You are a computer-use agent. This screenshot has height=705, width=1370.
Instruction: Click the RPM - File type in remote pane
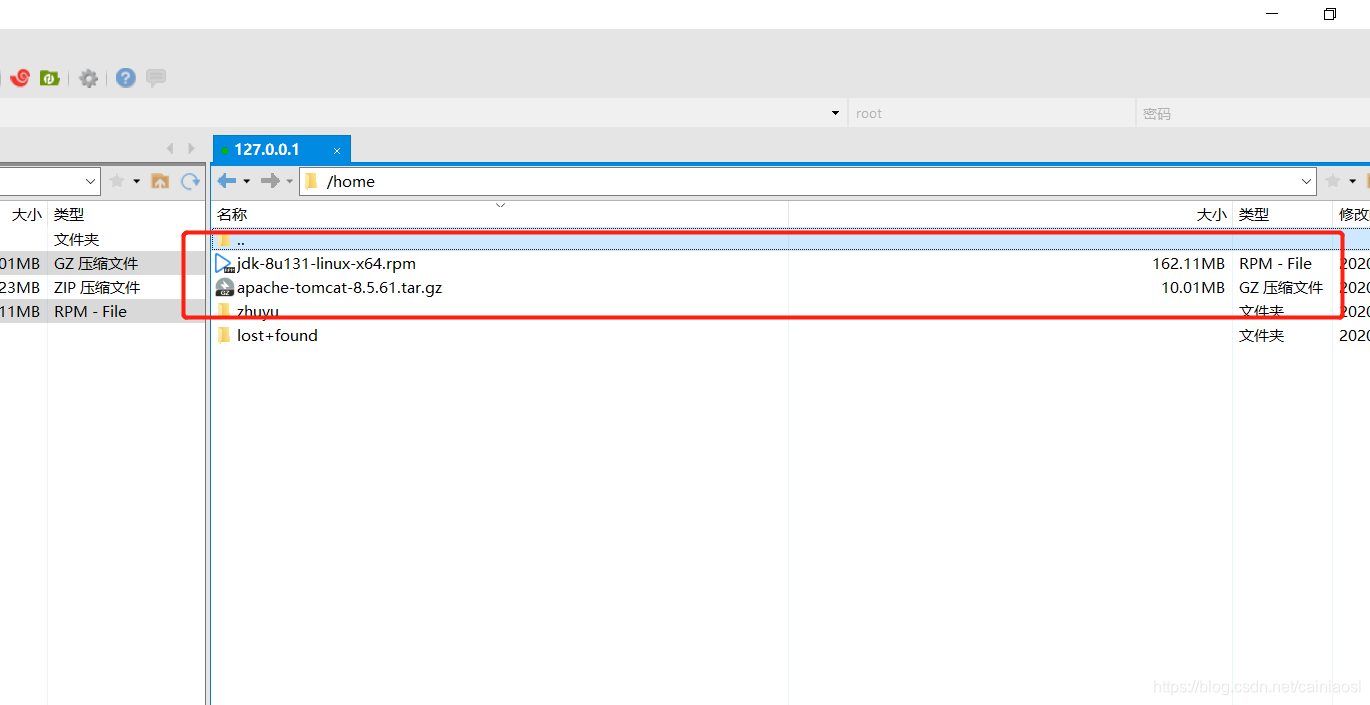point(1275,264)
